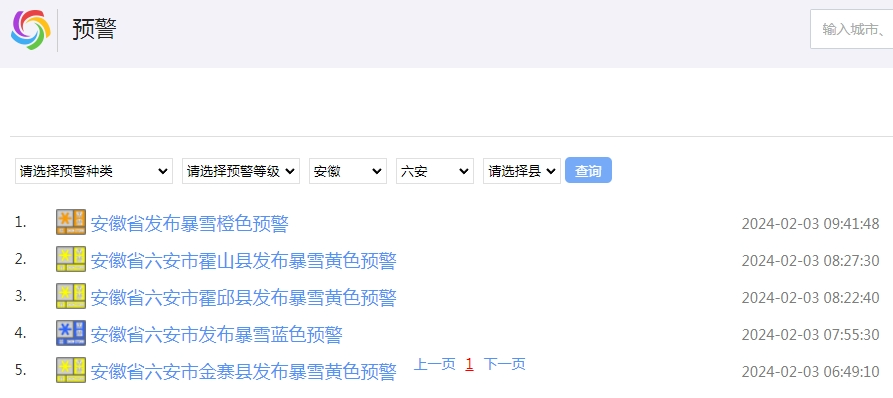Open the province dropdown showing 安徽
The image size is (893, 398).
coord(348,171)
